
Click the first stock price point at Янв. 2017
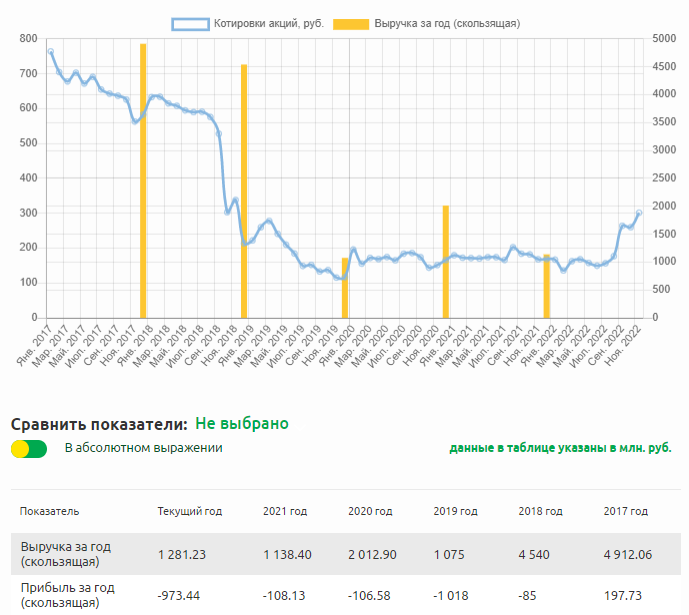[51, 51]
